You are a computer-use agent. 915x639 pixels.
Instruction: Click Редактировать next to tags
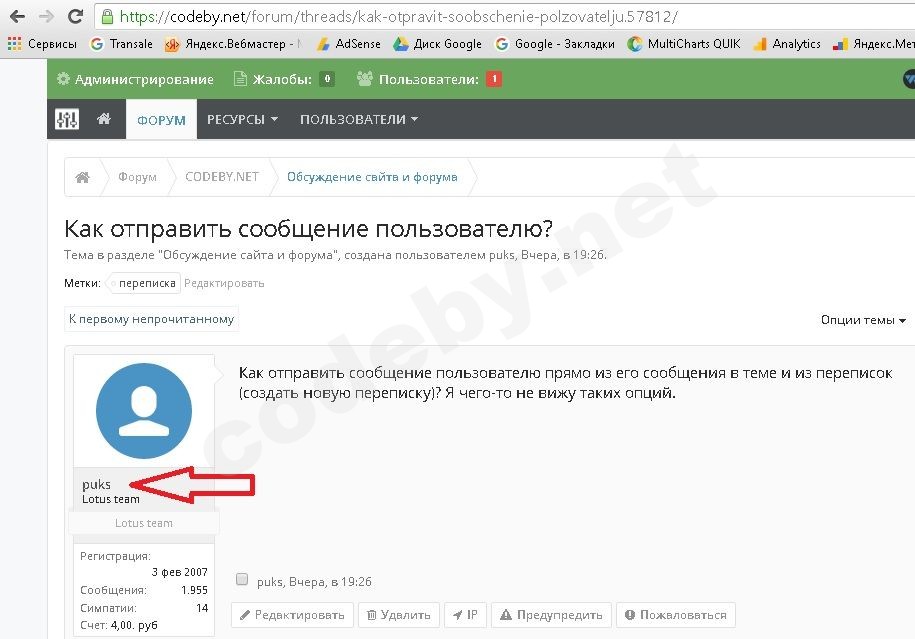click(x=224, y=283)
